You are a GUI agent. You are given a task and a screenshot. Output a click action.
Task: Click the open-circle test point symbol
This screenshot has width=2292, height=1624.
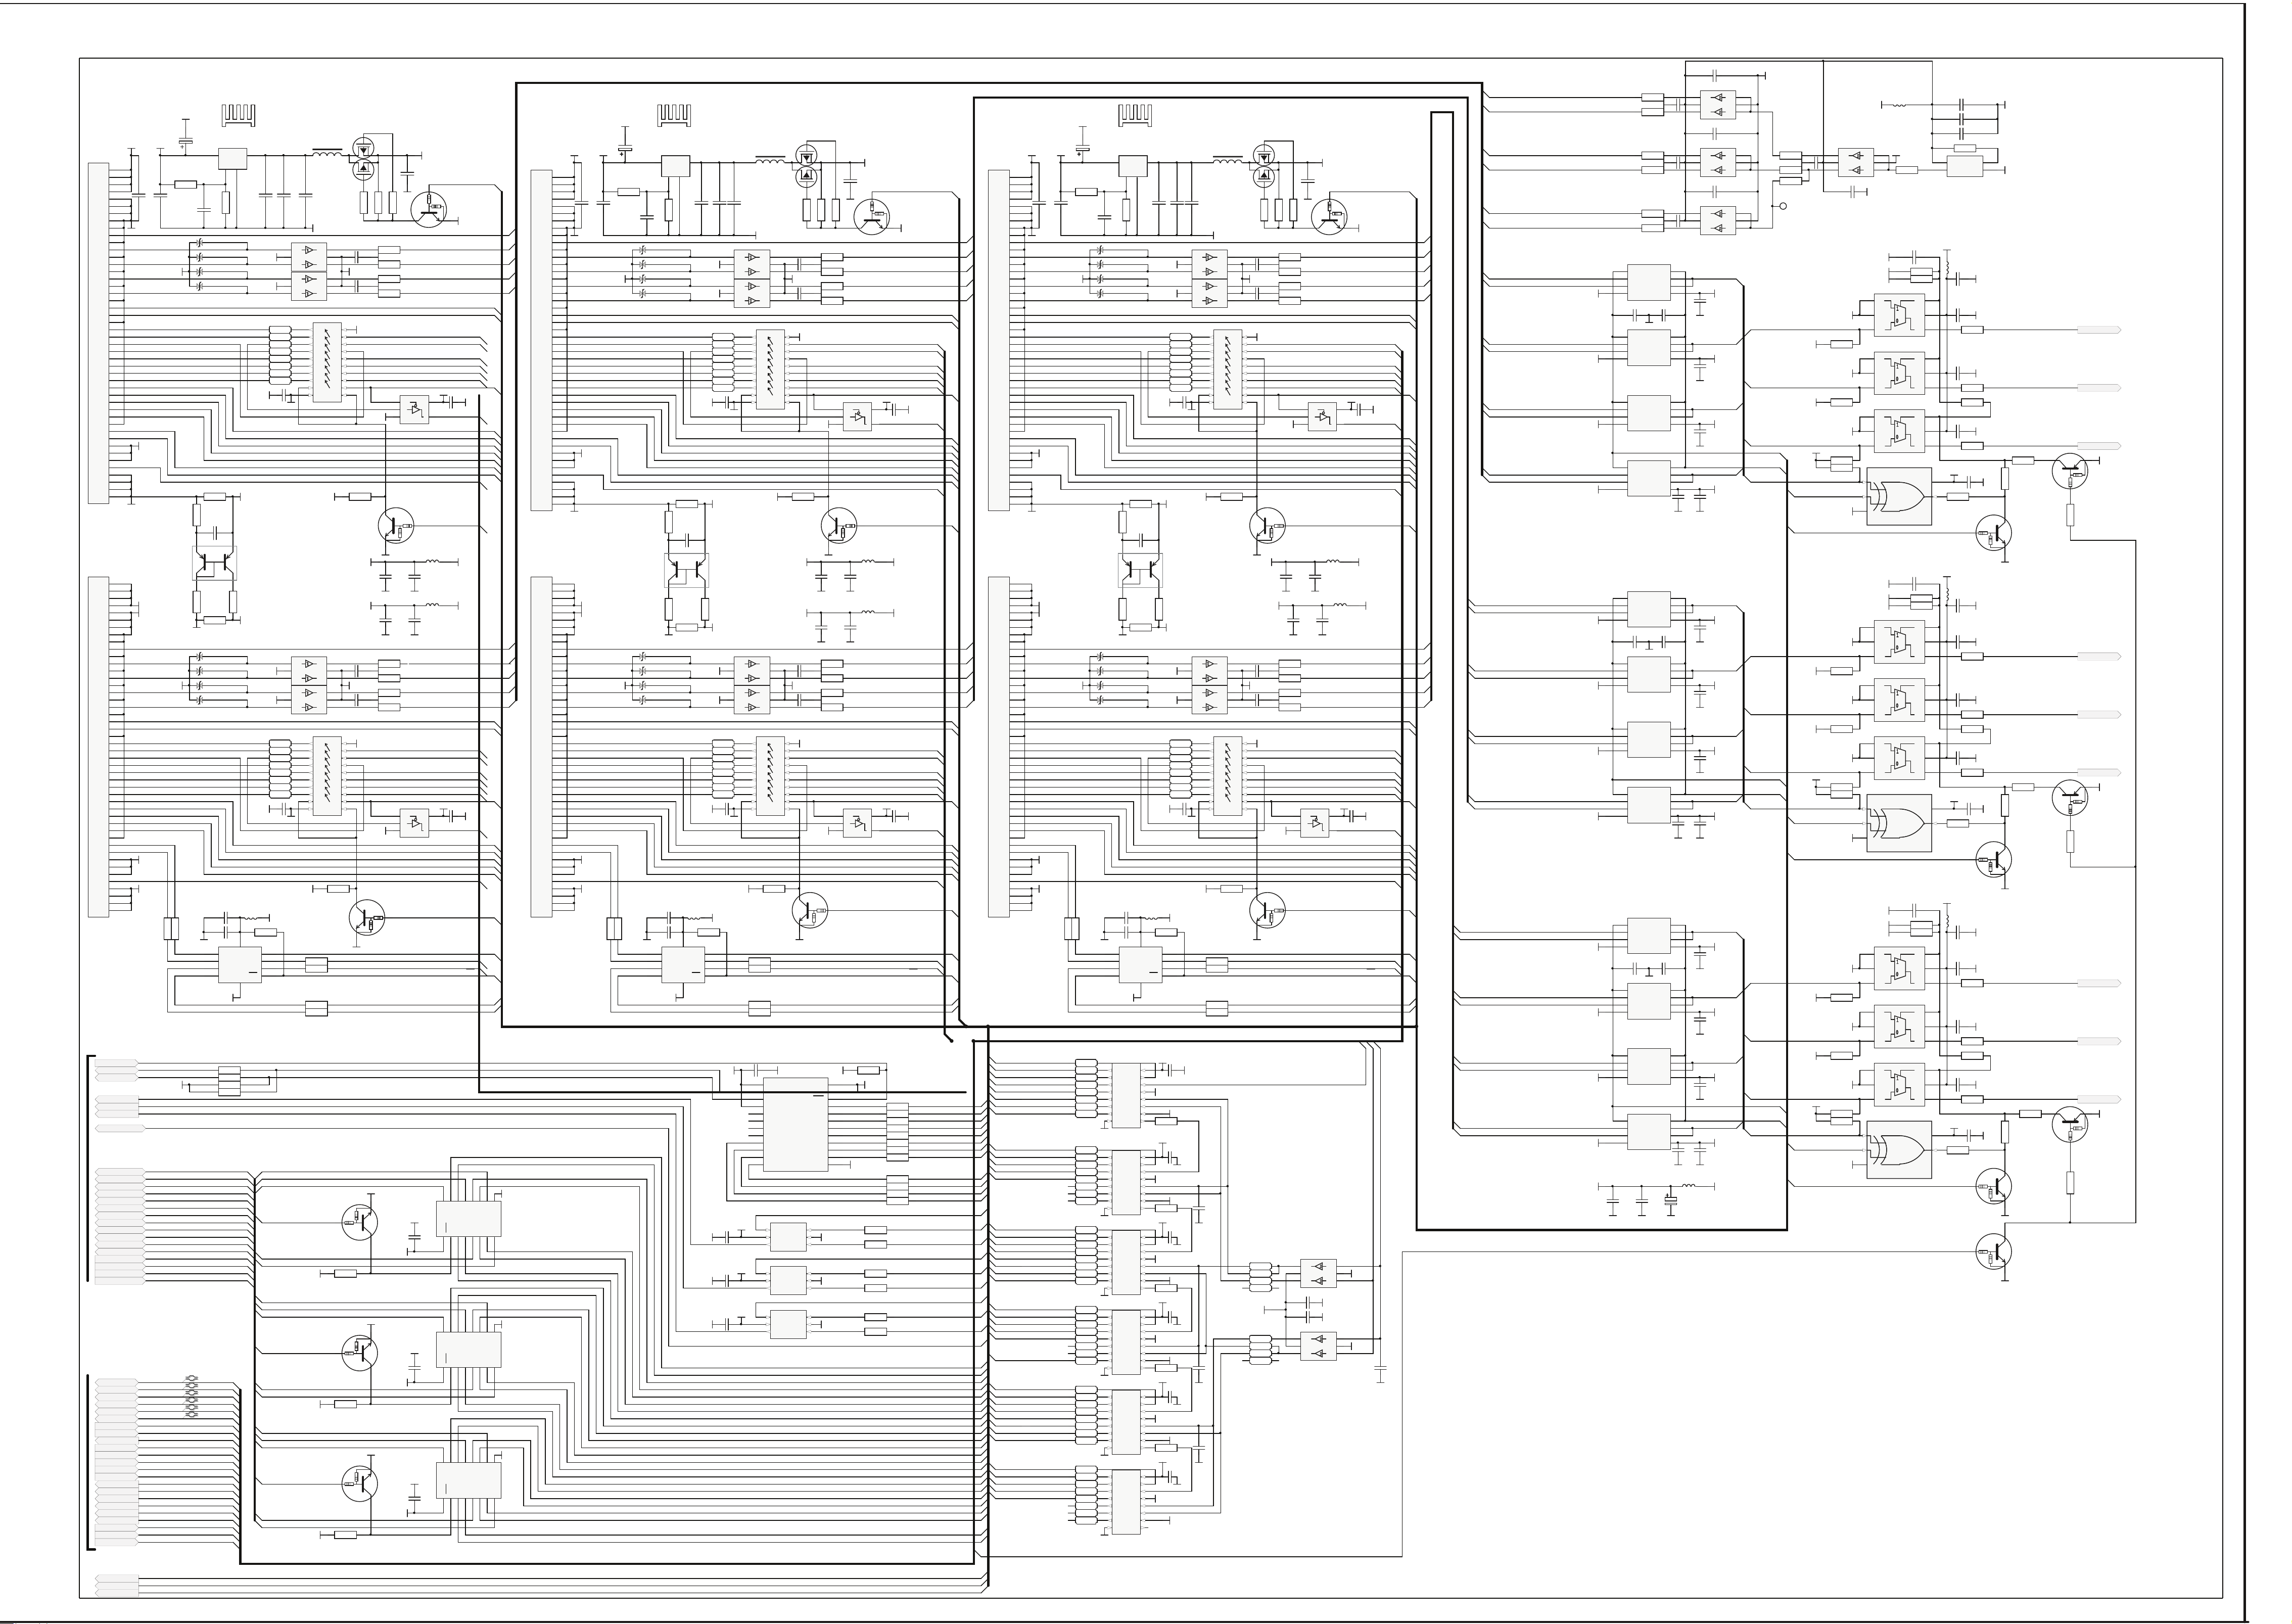click(1782, 206)
